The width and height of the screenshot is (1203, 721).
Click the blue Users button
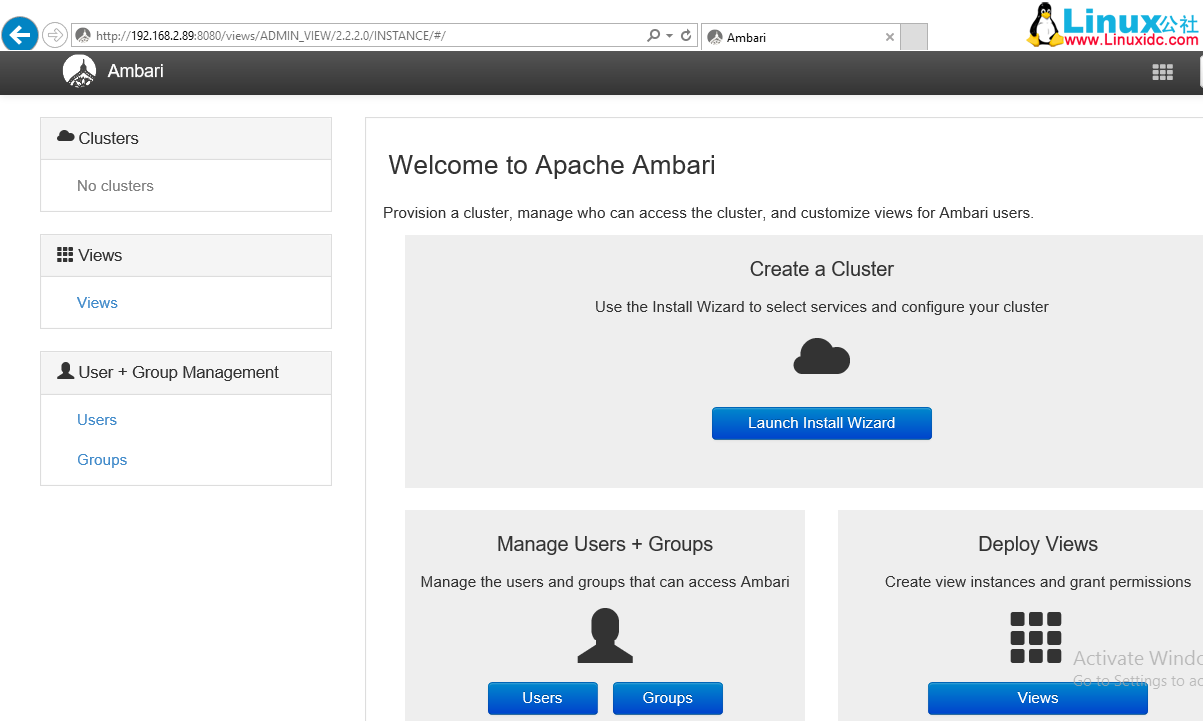542,698
